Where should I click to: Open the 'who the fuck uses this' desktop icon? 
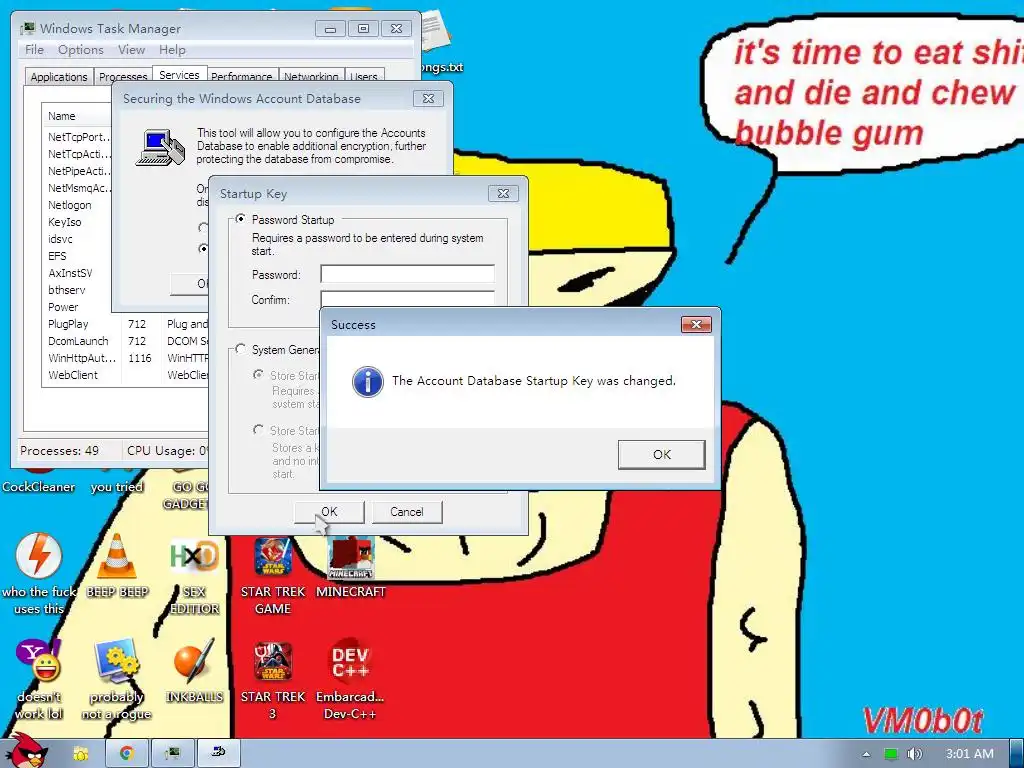point(39,573)
